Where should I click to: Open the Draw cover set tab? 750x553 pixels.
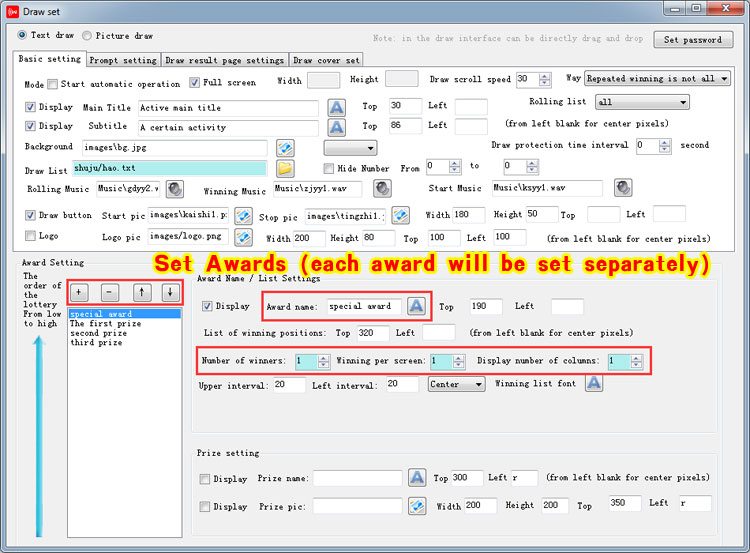coord(327,60)
